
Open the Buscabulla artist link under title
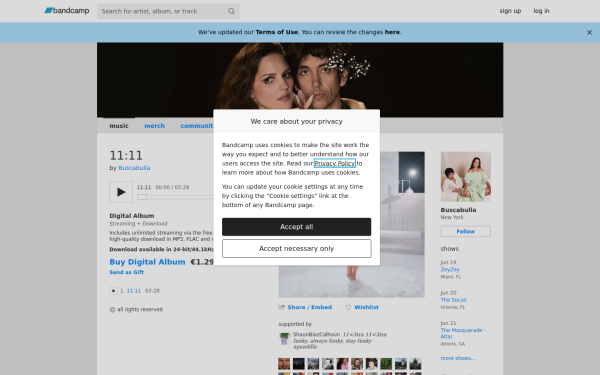coord(134,168)
